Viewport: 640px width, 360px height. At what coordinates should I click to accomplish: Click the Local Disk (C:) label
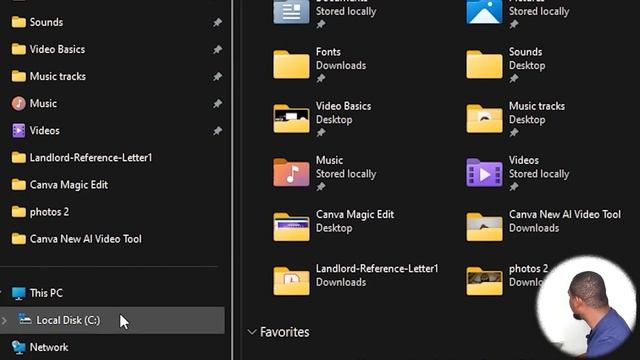(x=68, y=320)
